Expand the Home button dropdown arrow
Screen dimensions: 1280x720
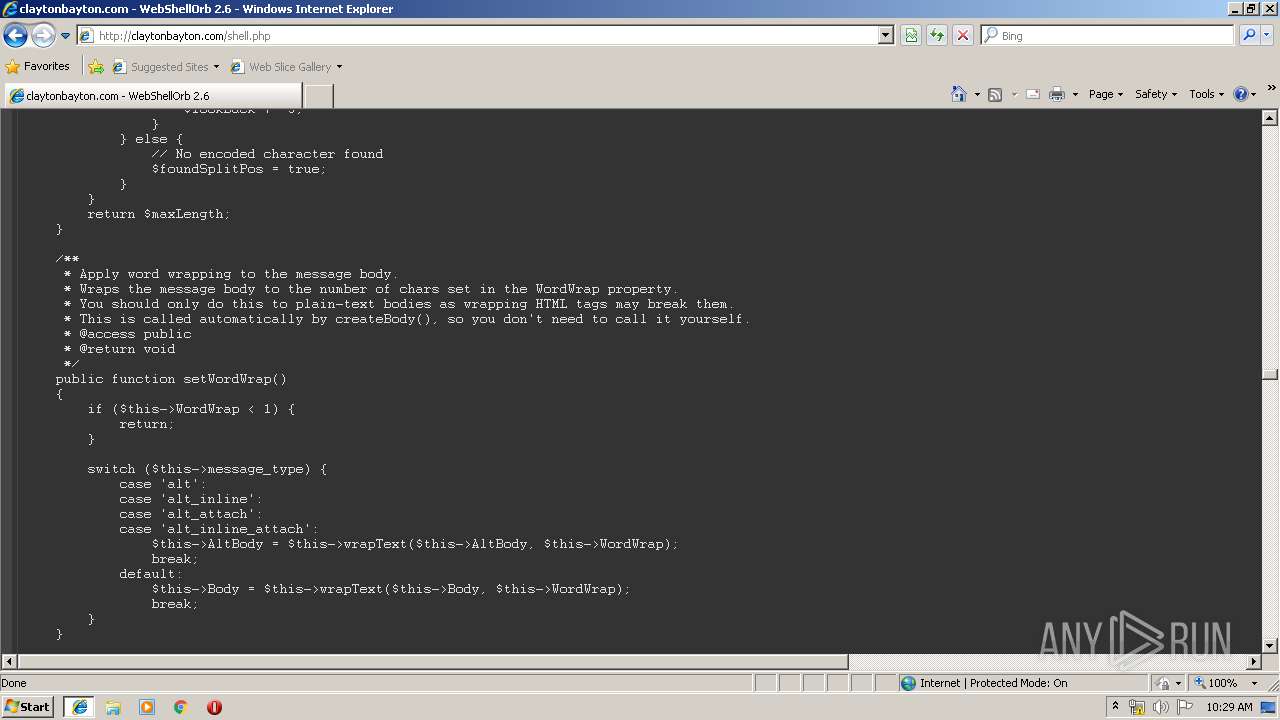coord(976,95)
